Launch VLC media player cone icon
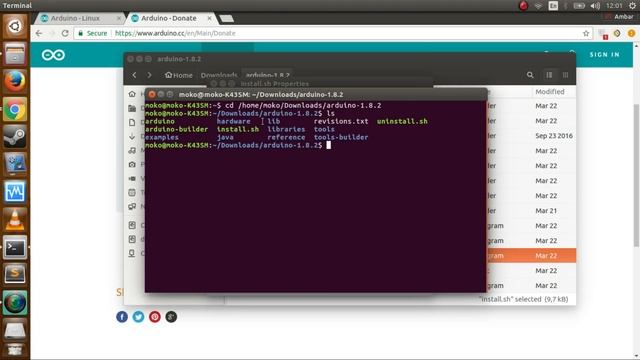640x360 pixels. click(15, 220)
